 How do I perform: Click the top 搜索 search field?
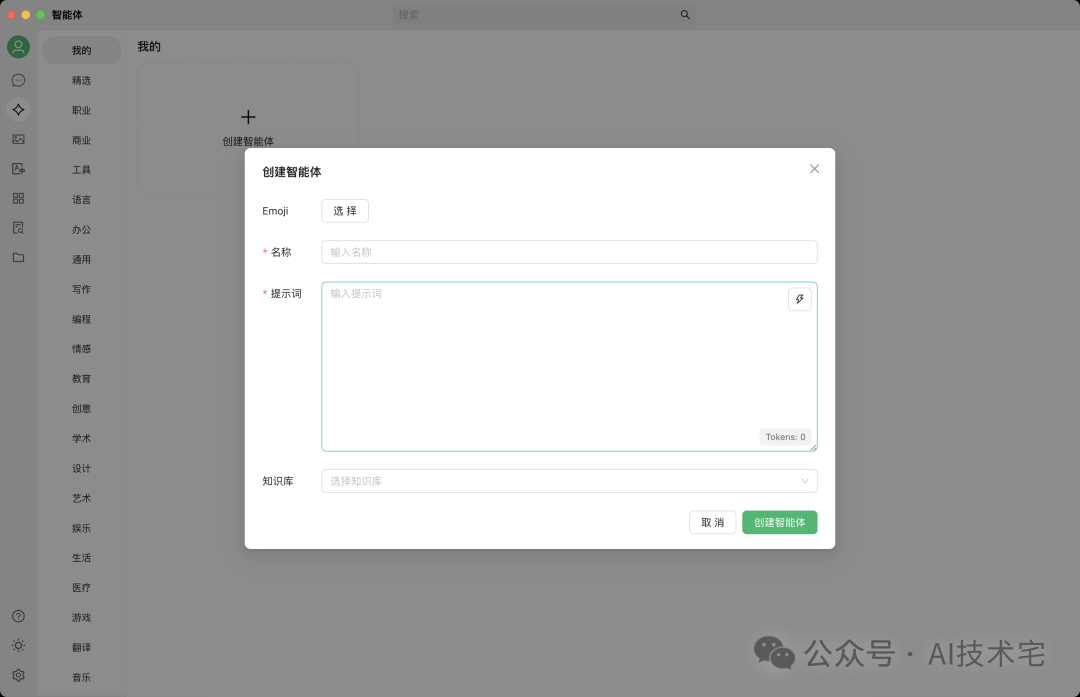(544, 14)
